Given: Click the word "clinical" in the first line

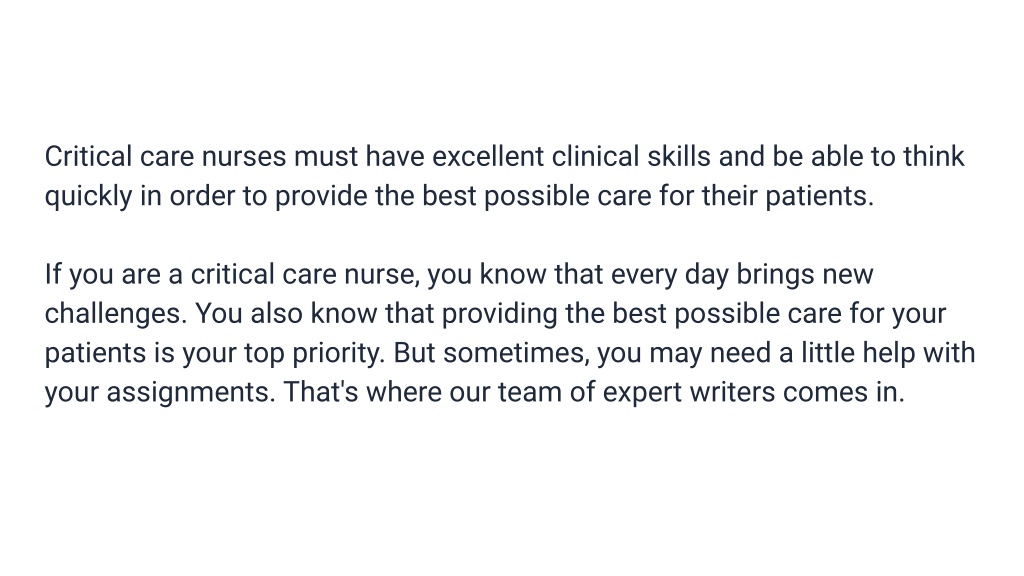Looking at the screenshot, I should pos(595,157).
